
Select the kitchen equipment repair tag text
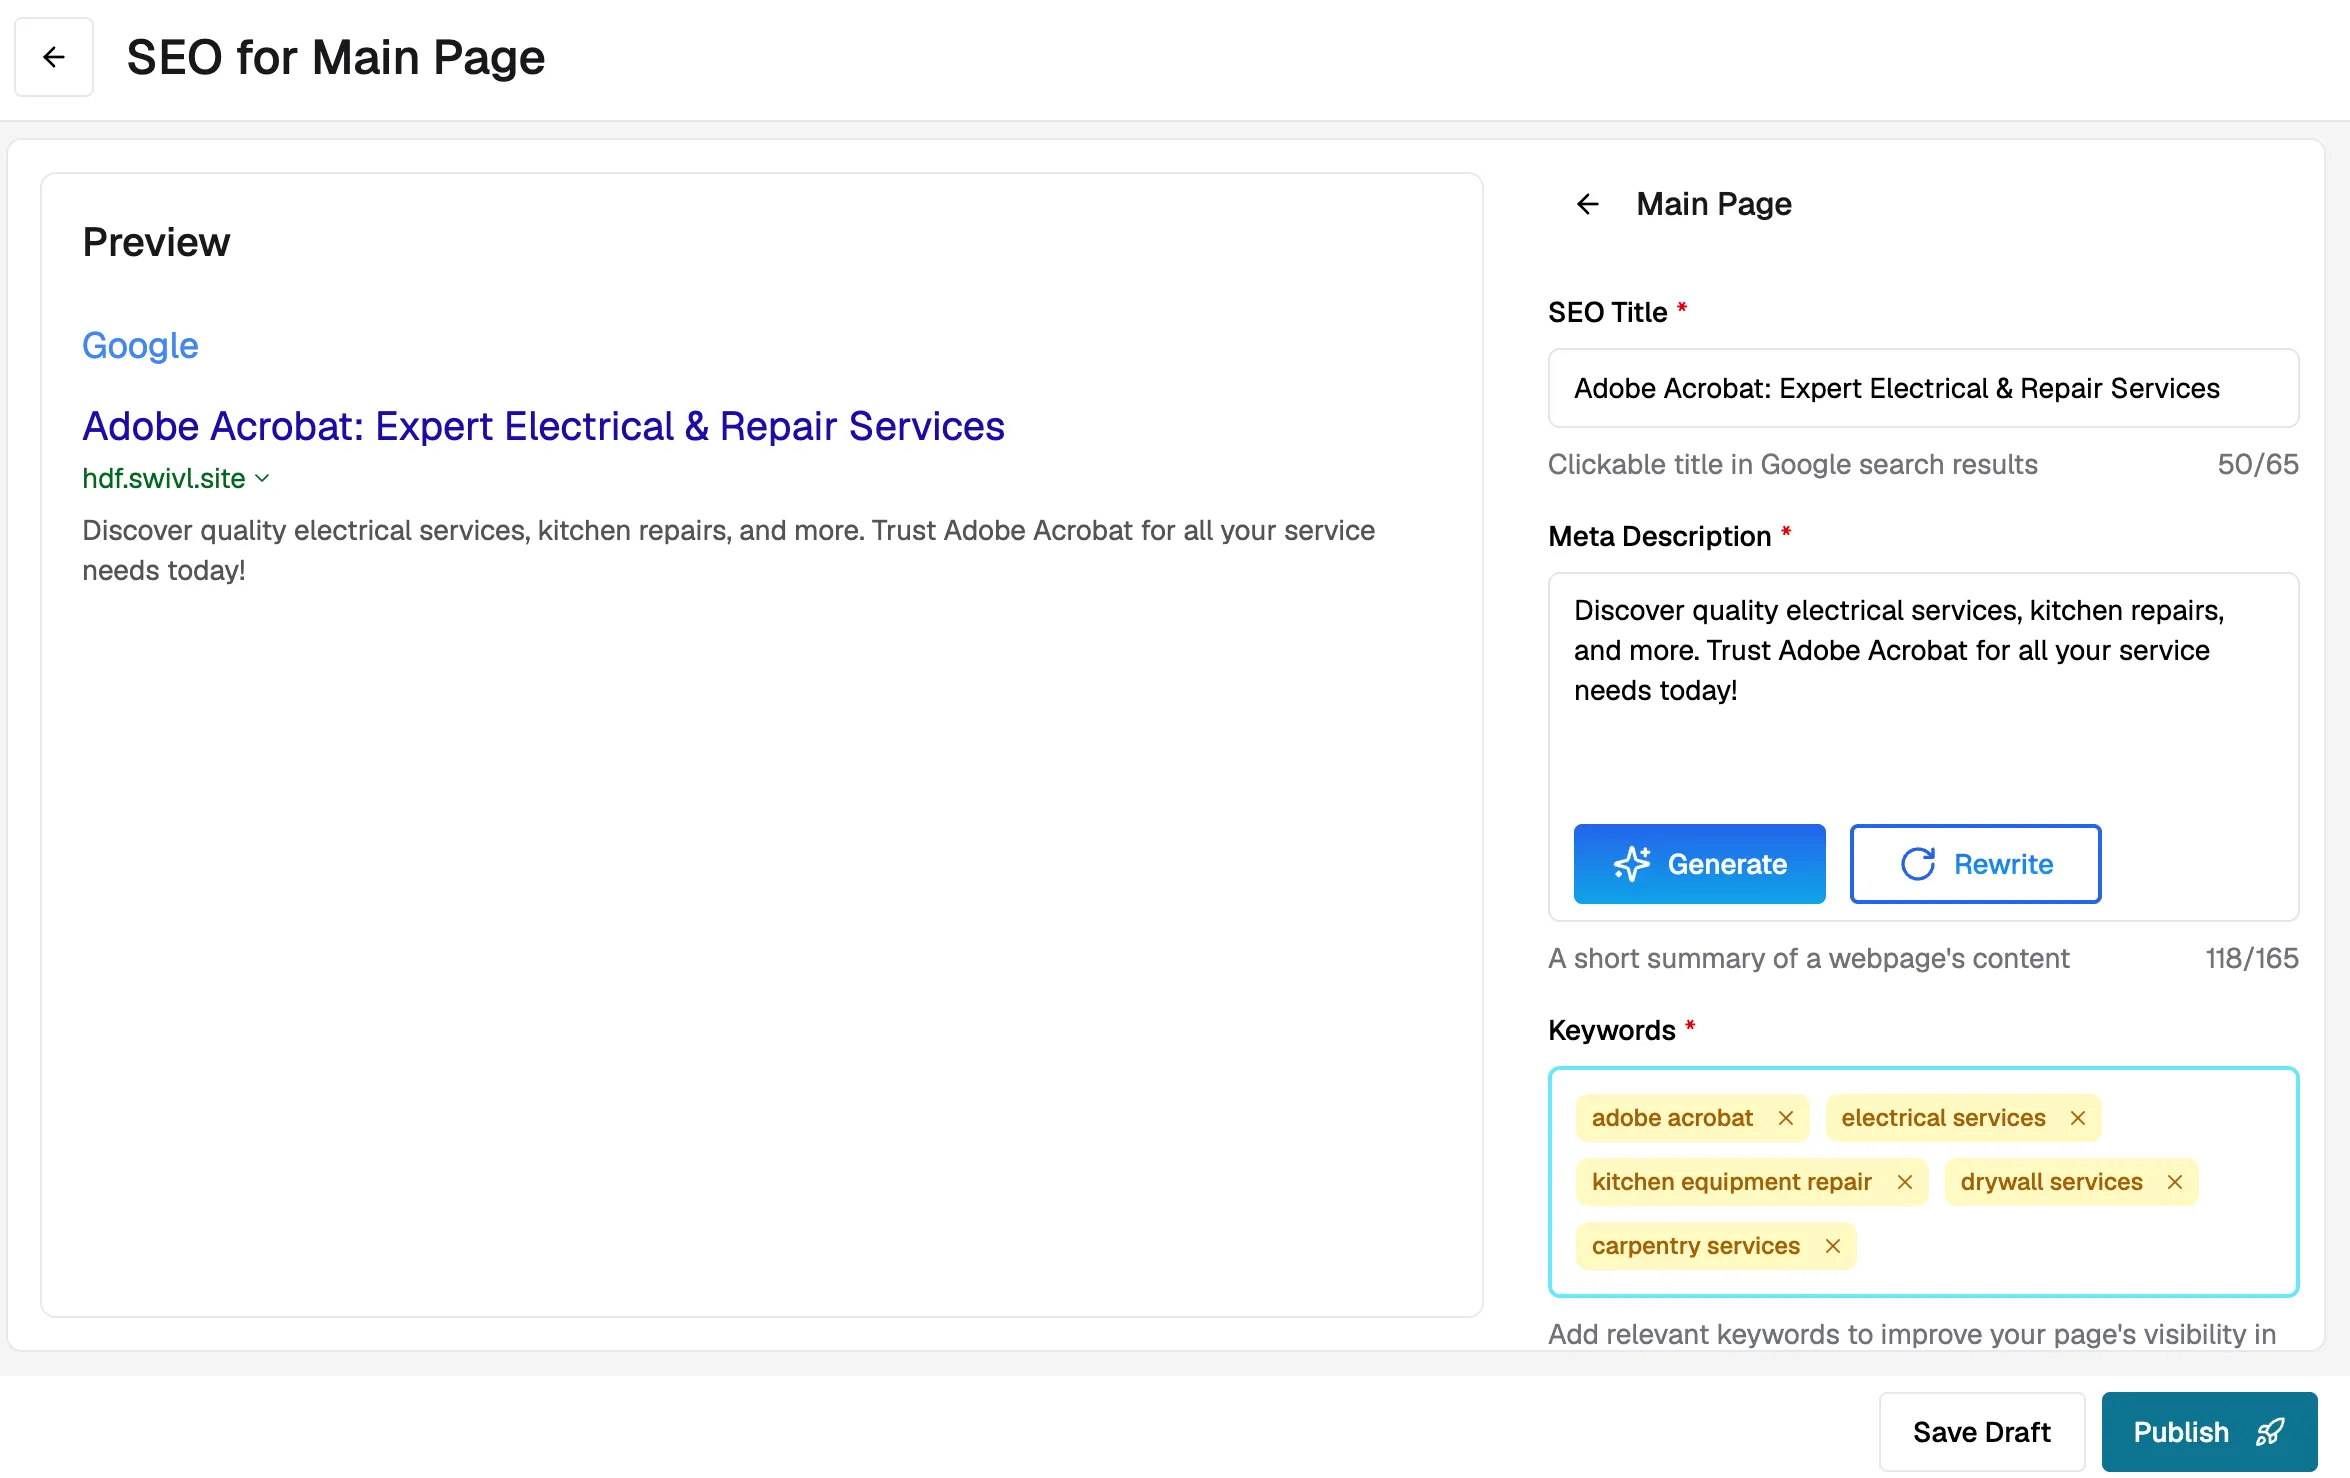tap(1731, 1182)
